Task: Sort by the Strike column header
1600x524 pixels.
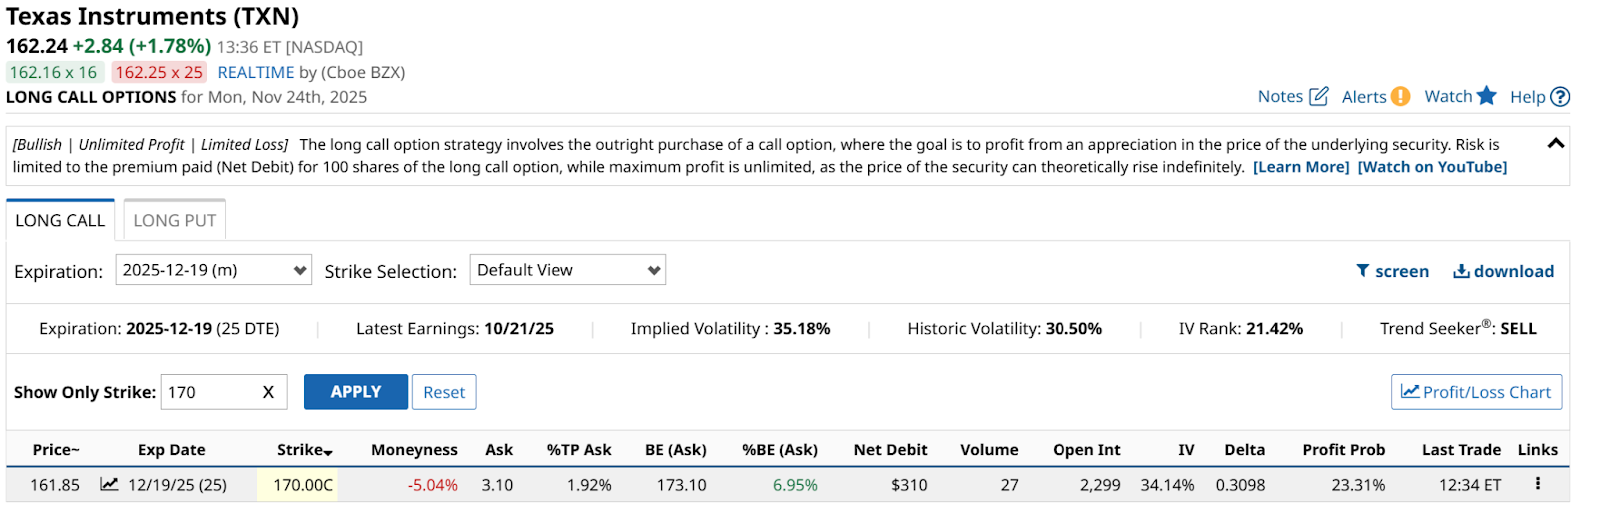Action: (x=304, y=450)
